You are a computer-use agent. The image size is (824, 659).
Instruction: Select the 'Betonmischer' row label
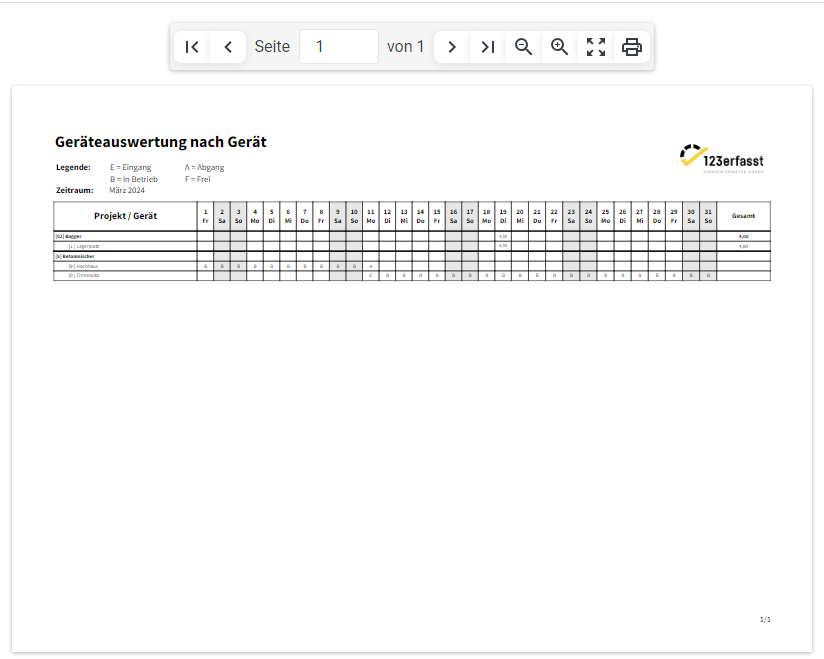(x=75, y=256)
